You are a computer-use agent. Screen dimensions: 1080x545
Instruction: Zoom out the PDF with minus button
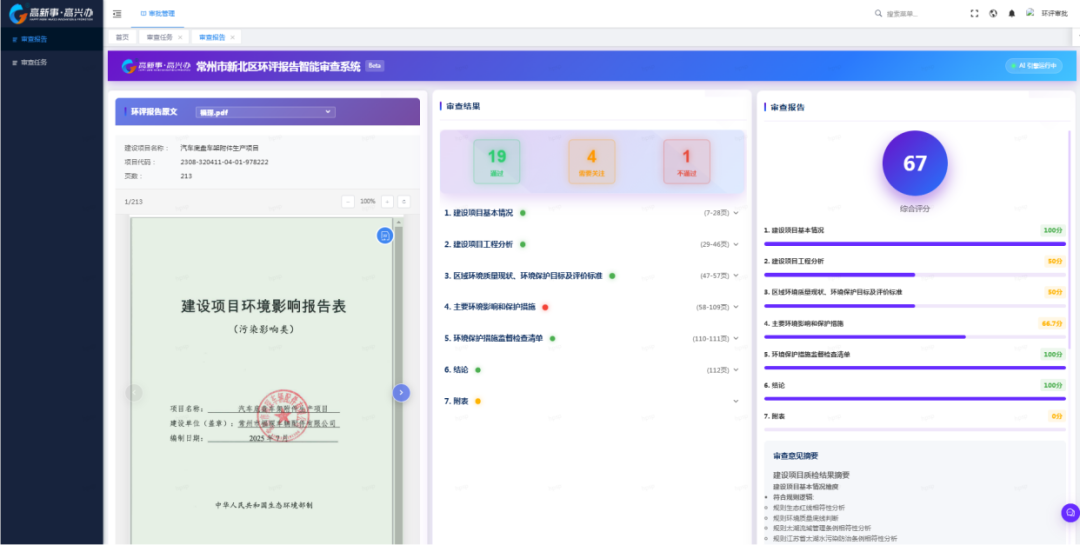click(348, 201)
